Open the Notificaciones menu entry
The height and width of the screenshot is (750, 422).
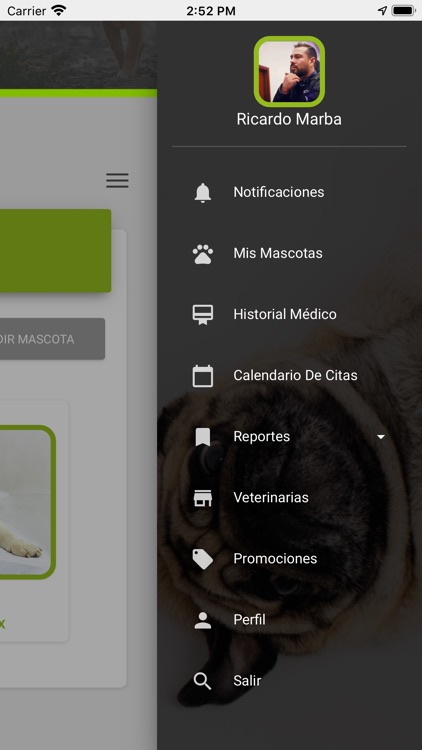click(279, 192)
